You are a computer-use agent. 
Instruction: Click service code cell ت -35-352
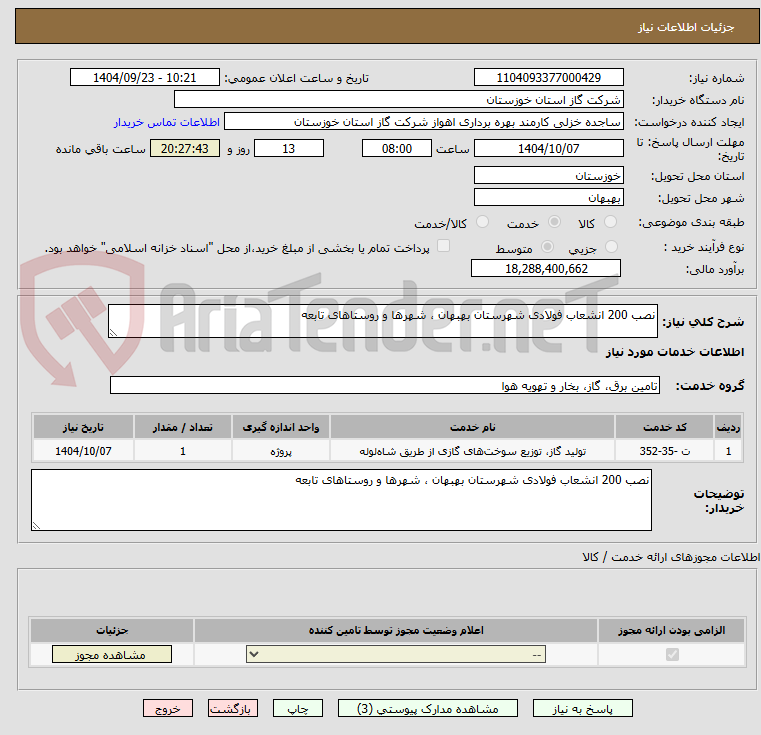(664, 451)
